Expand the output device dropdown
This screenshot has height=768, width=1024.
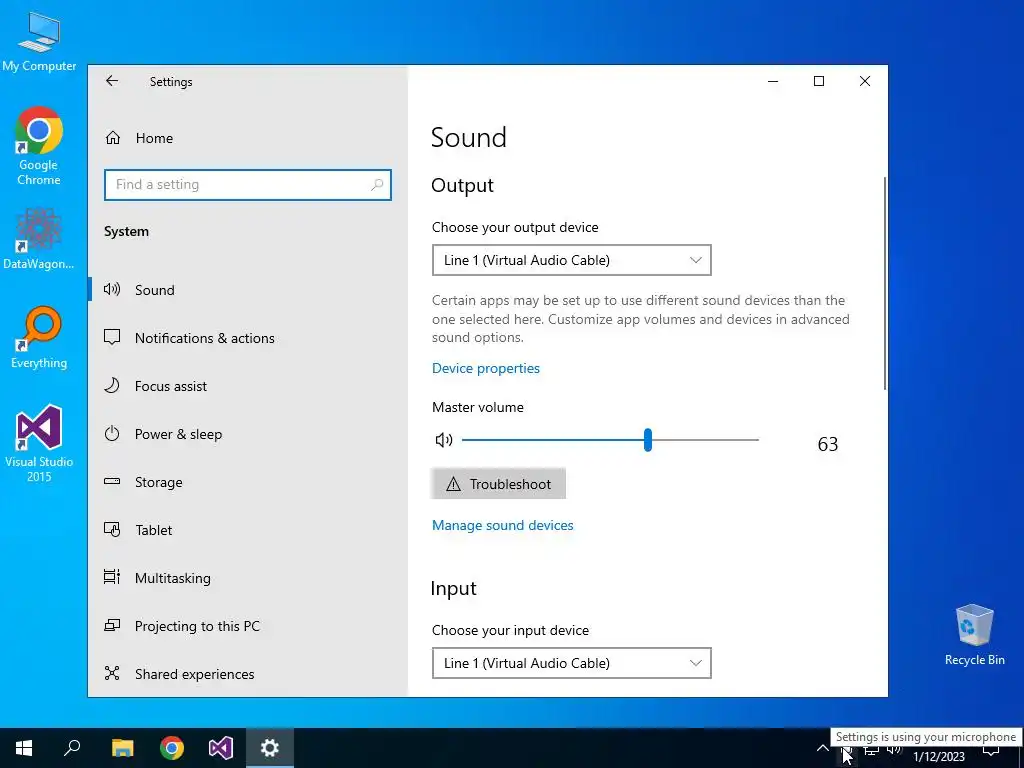571,260
